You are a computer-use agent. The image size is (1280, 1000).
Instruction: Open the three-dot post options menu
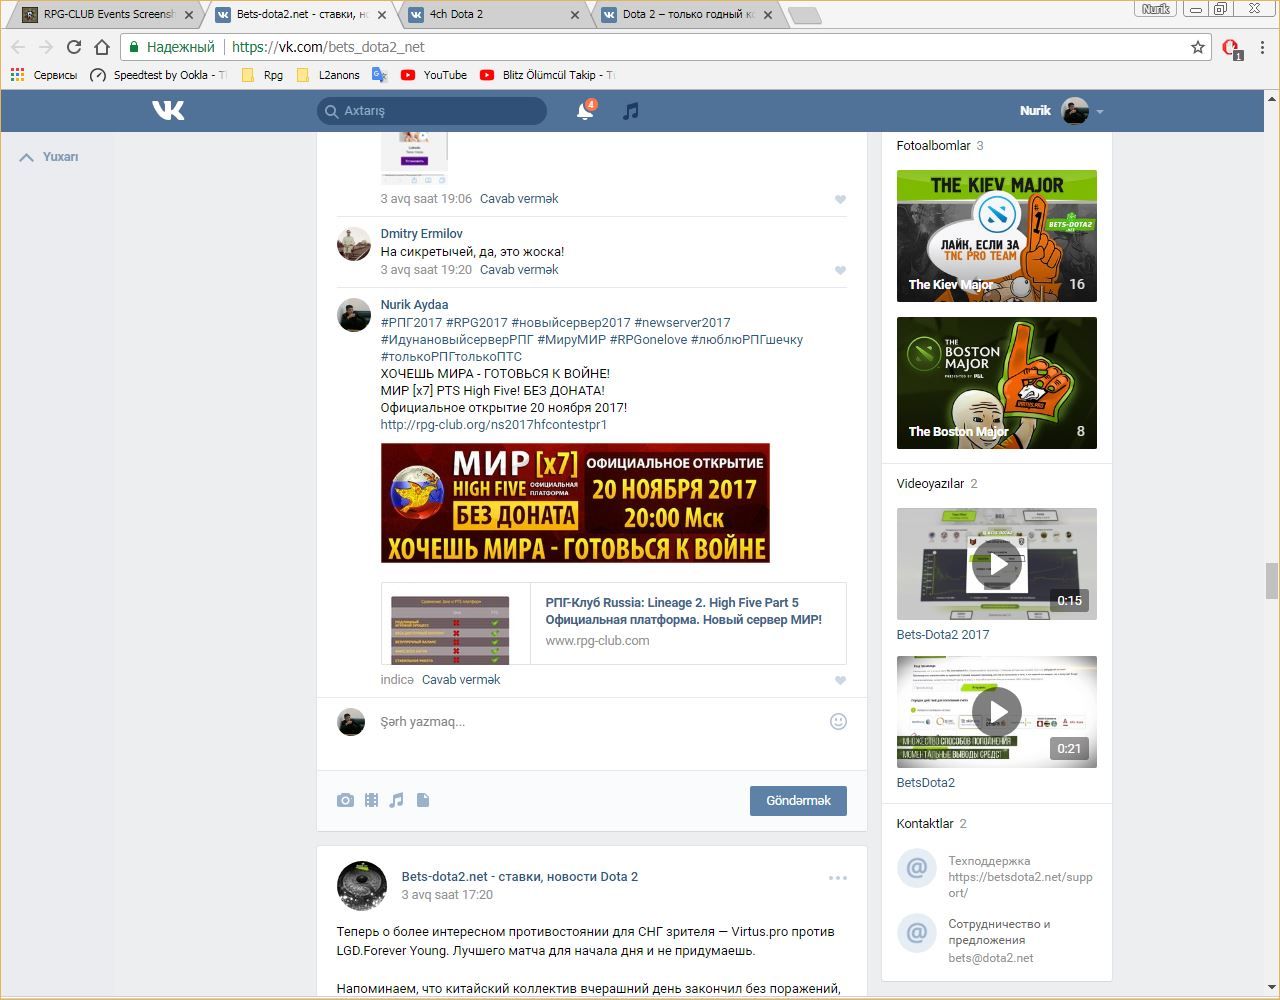[x=838, y=878]
